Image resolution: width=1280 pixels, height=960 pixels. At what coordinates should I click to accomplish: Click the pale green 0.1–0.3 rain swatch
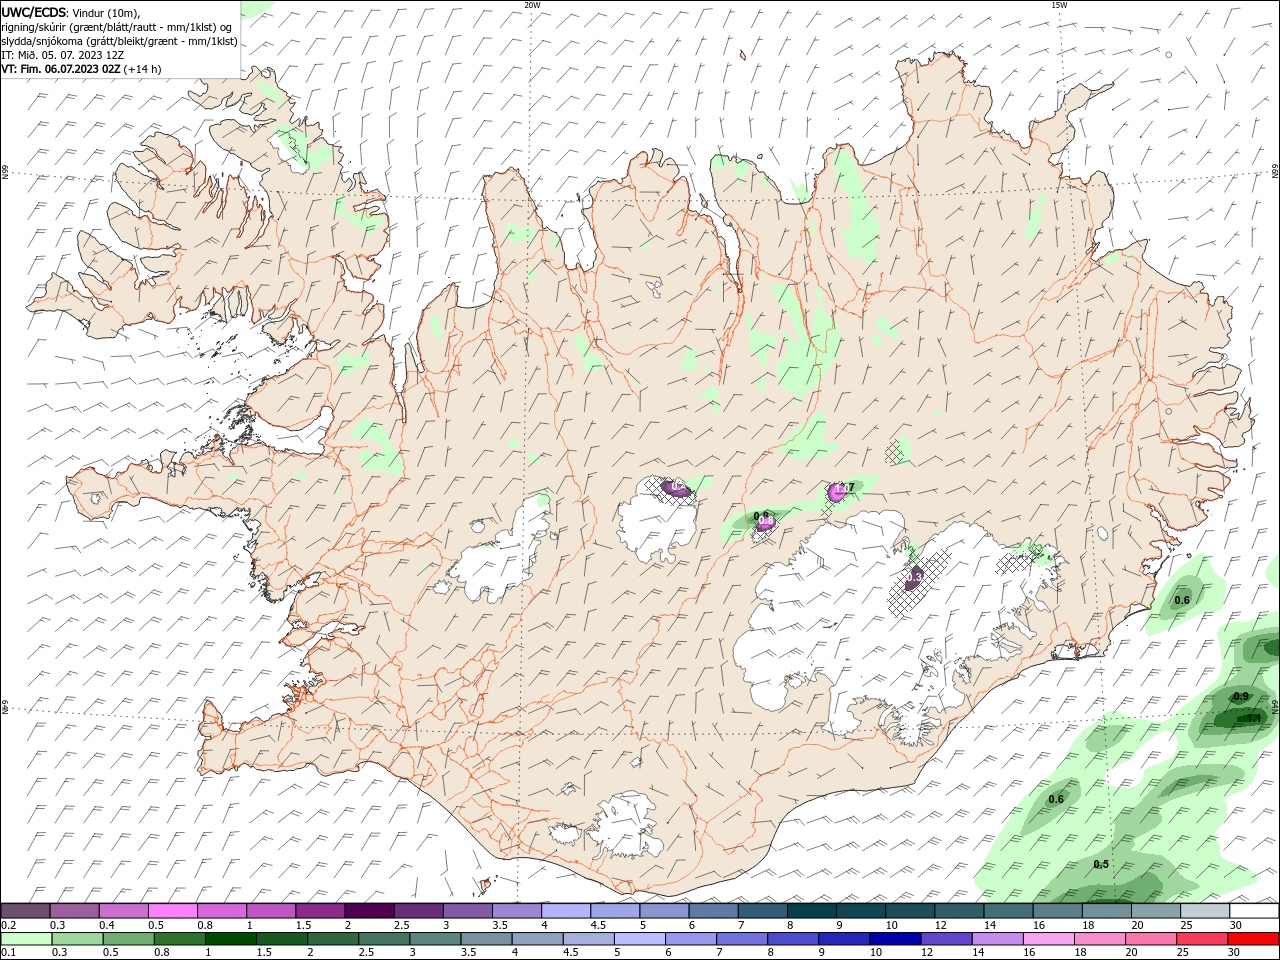26,938
